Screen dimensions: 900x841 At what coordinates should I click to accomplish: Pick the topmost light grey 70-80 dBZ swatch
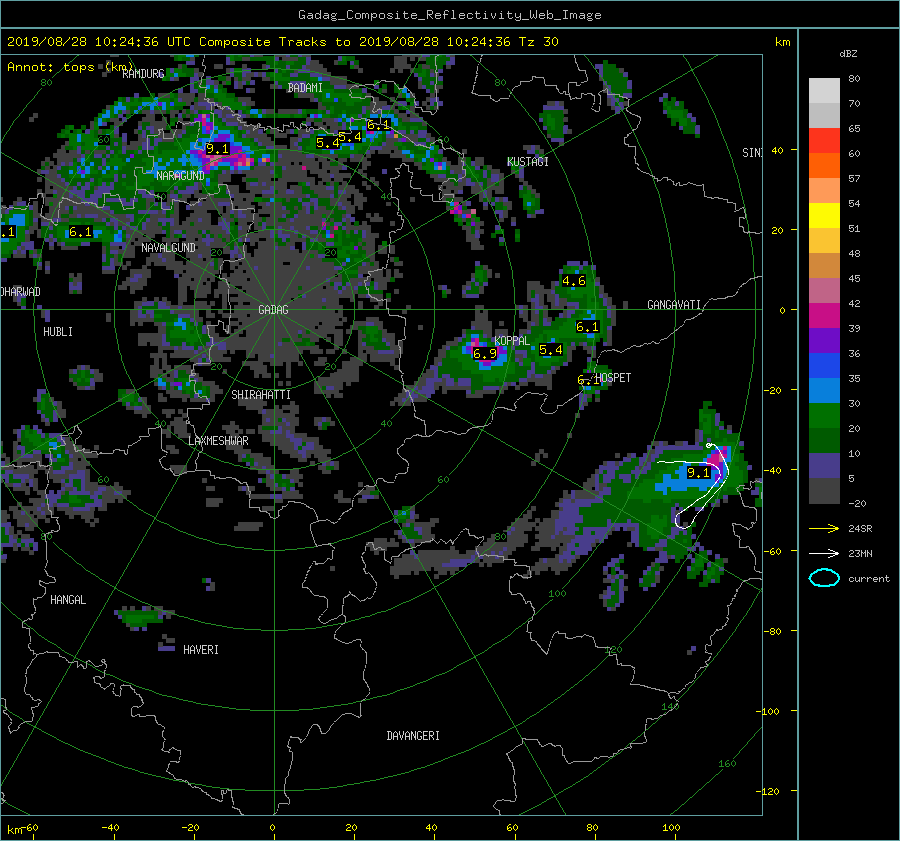(x=824, y=90)
